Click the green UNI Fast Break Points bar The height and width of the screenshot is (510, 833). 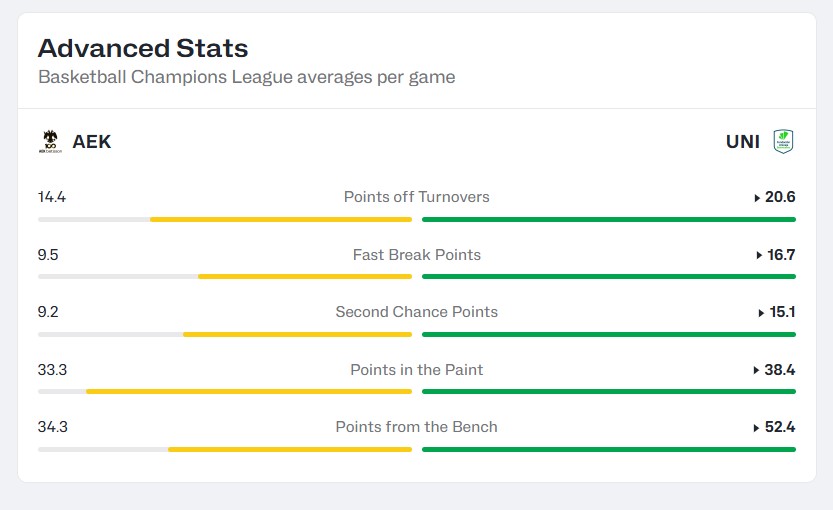tap(609, 277)
